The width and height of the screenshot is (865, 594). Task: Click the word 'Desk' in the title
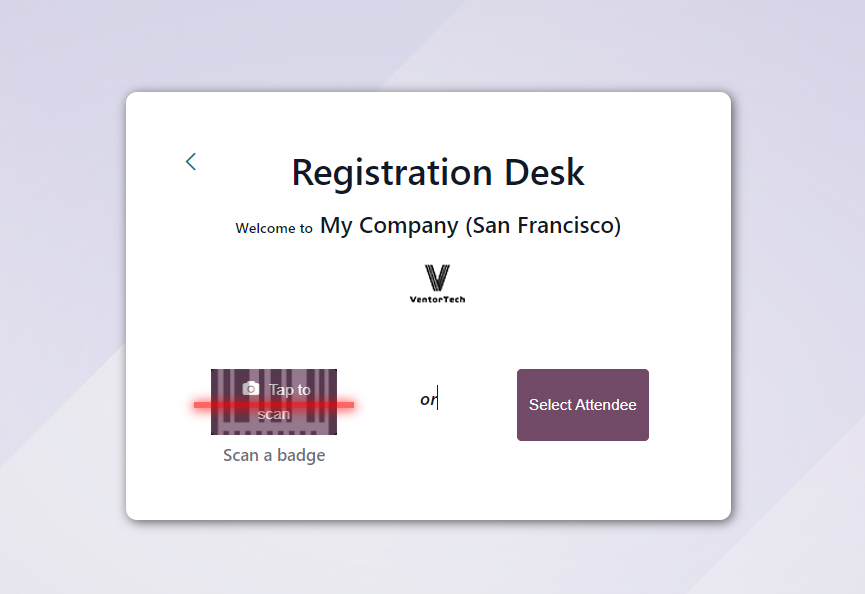[544, 173]
